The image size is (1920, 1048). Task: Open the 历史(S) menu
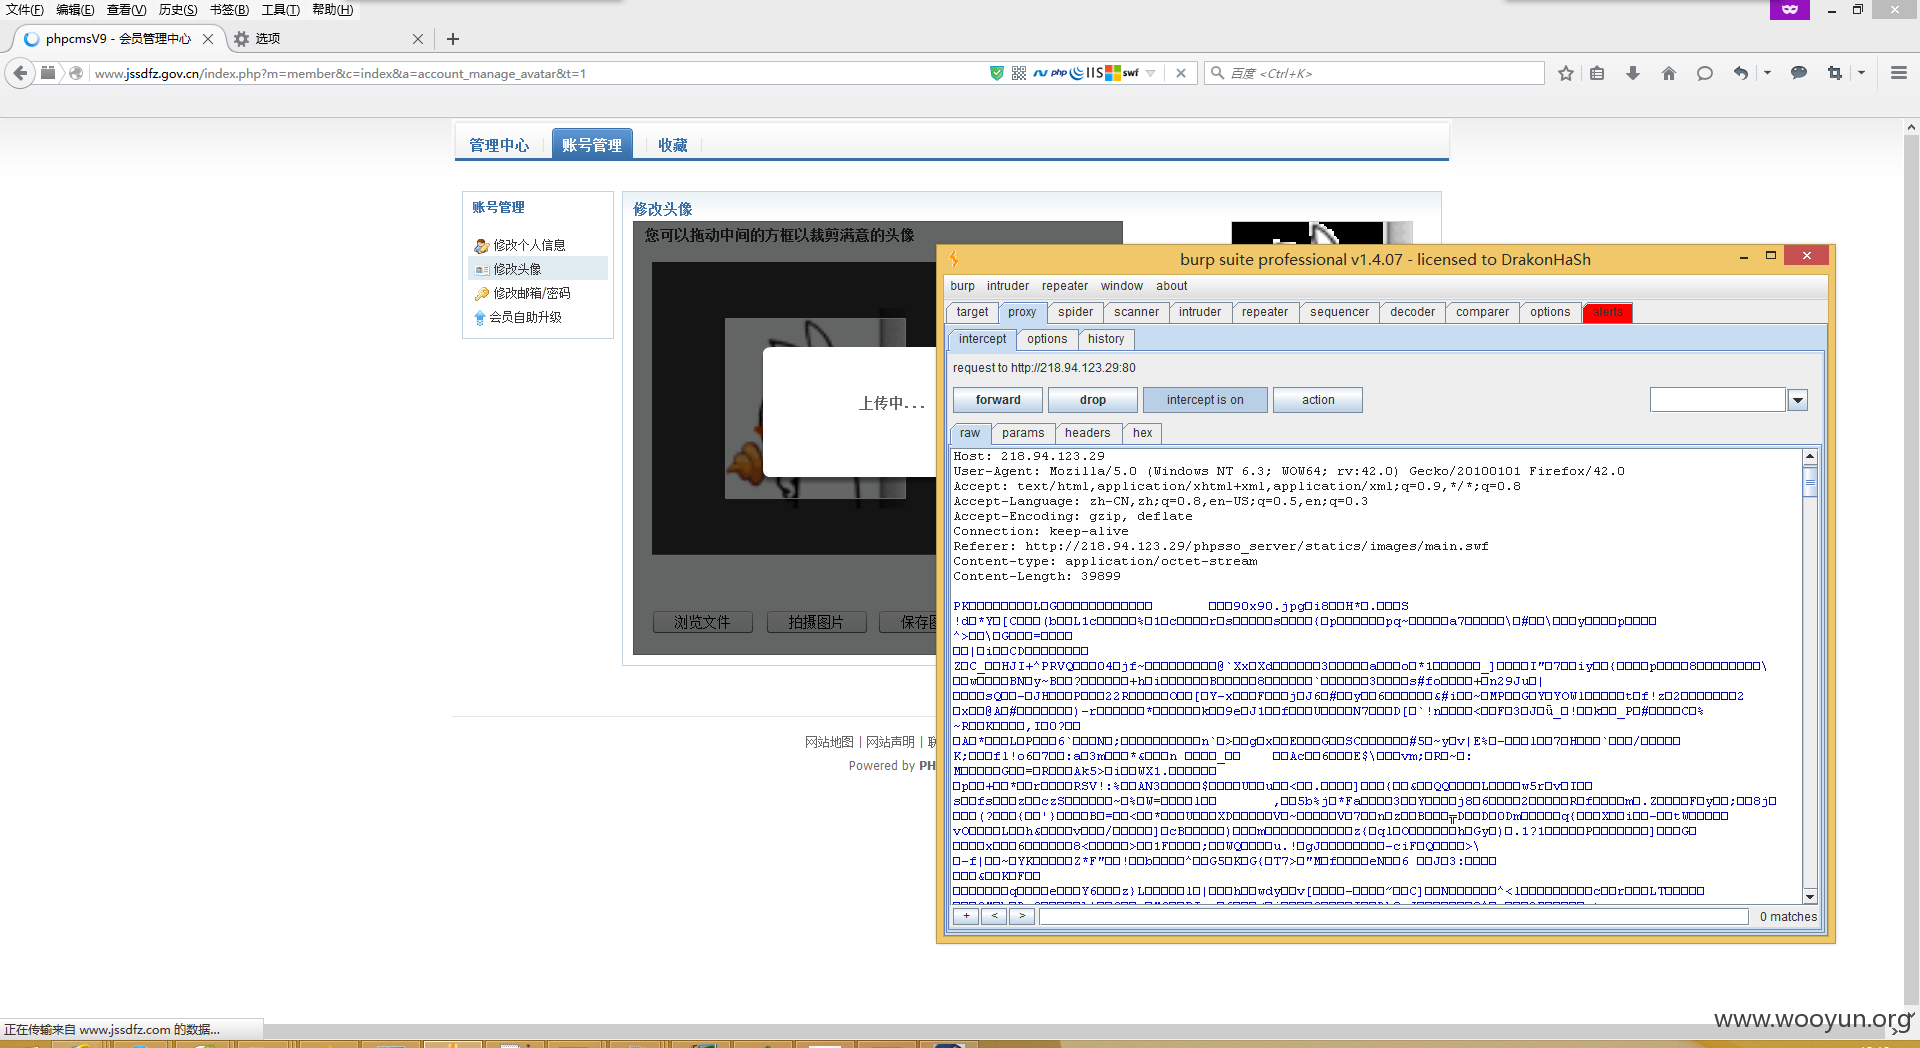pos(178,9)
